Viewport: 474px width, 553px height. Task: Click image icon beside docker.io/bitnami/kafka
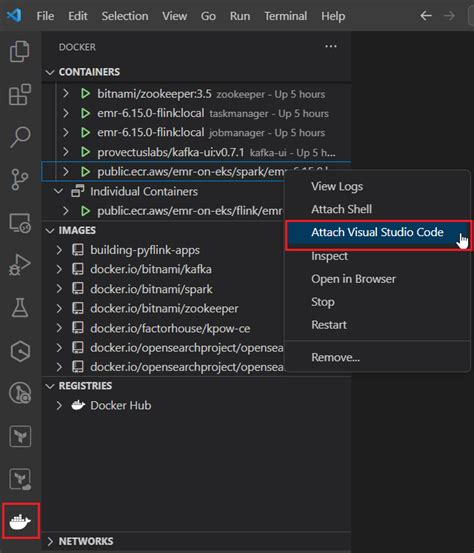tap(78, 269)
